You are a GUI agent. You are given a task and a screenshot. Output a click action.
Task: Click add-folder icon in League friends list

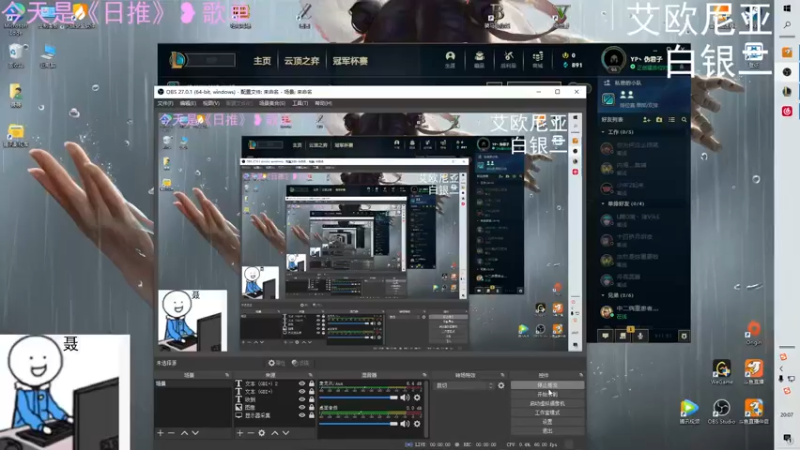pyautogui.click(x=659, y=119)
